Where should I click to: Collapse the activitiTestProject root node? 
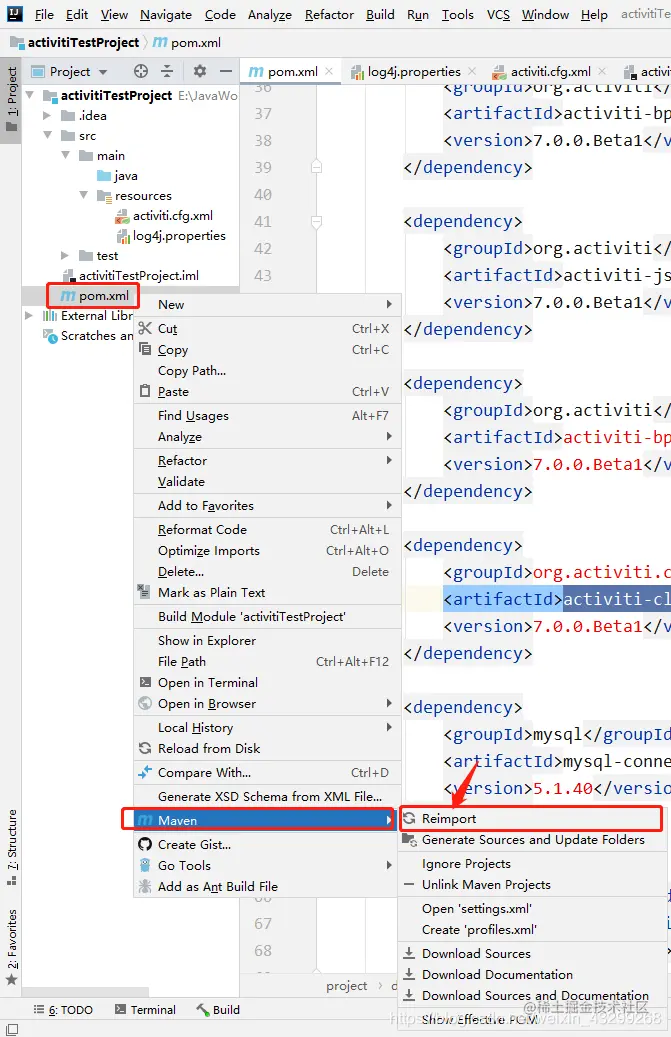pyautogui.click(x=30, y=95)
